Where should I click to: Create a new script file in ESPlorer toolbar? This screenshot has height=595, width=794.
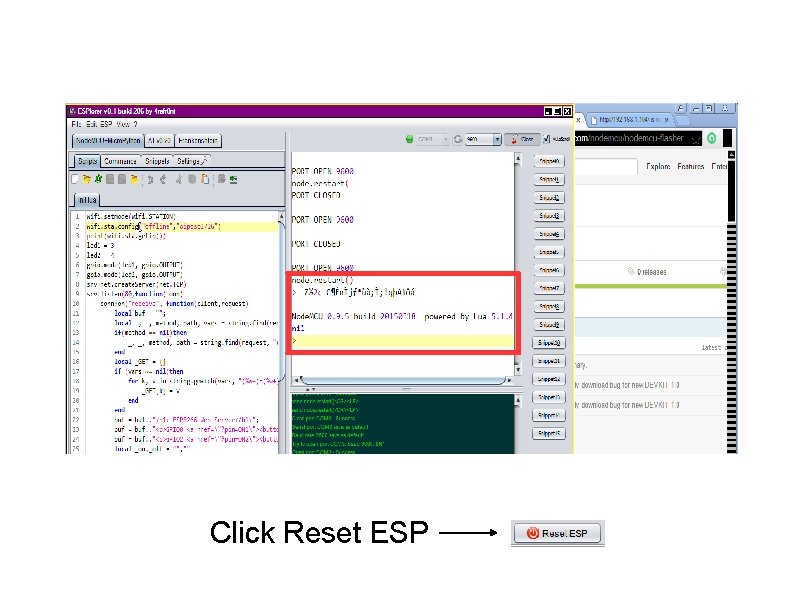click(75, 179)
